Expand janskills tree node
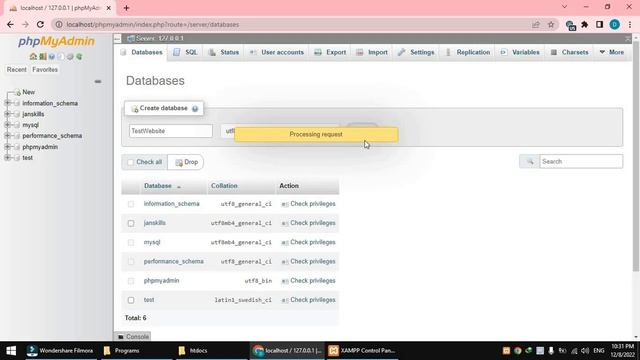 coord(7,114)
